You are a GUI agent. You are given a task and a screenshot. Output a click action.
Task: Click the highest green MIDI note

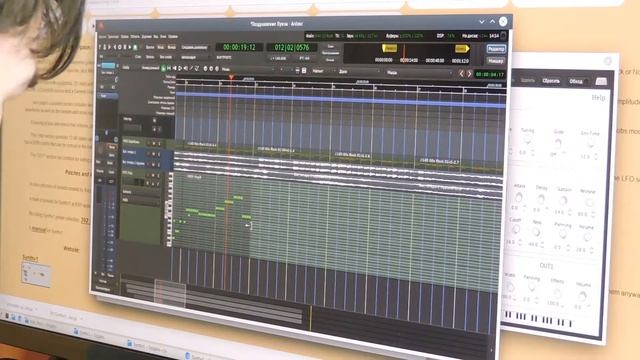pyautogui.click(x=238, y=198)
